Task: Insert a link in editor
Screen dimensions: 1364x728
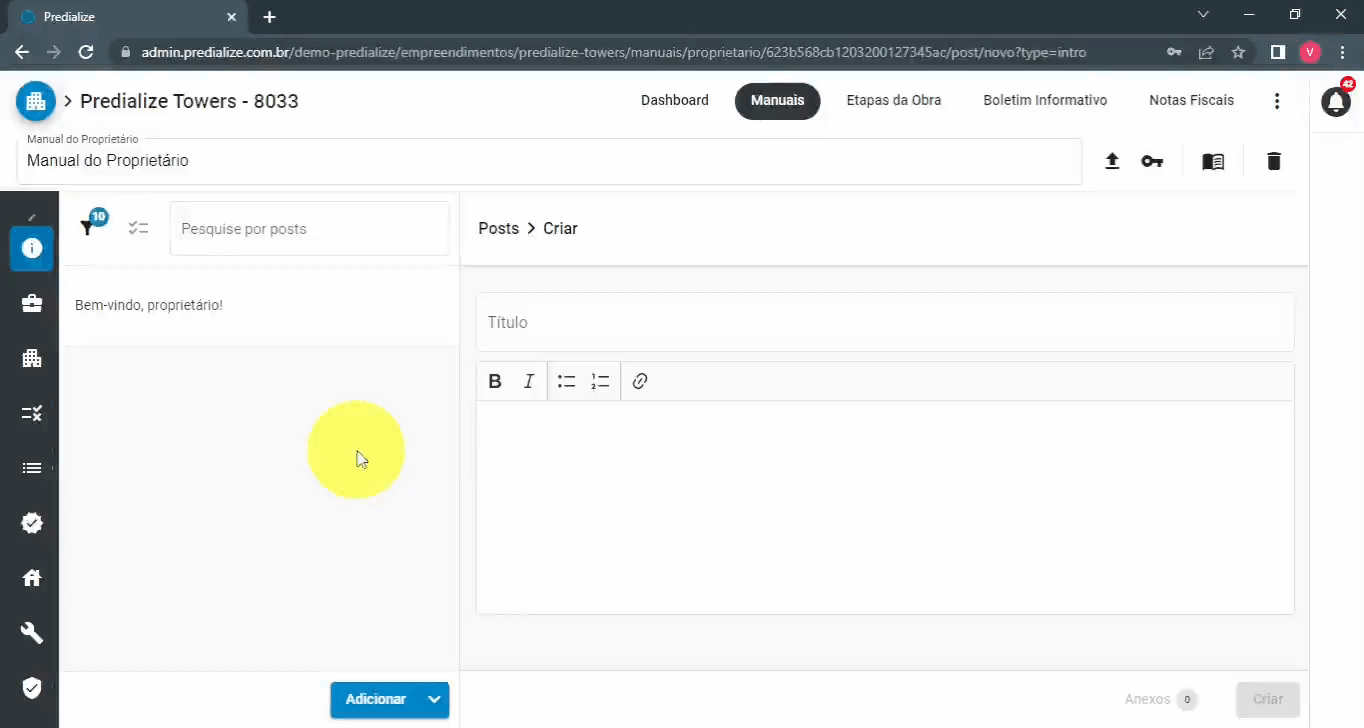Action: click(x=640, y=381)
